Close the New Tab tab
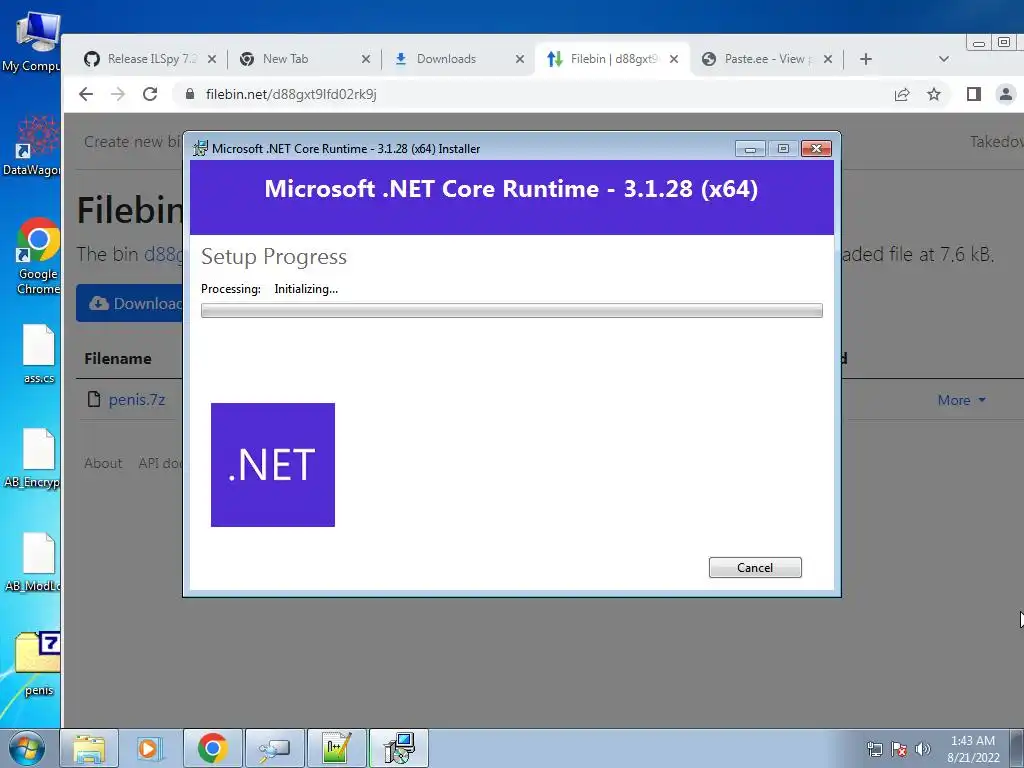This screenshot has height=768, width=1024. click(x=366, y=59)
